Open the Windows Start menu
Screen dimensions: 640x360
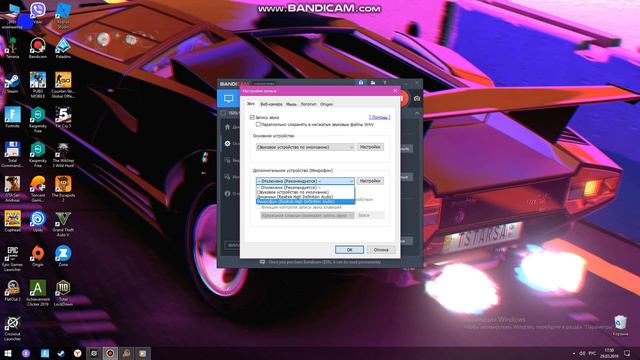8,353
